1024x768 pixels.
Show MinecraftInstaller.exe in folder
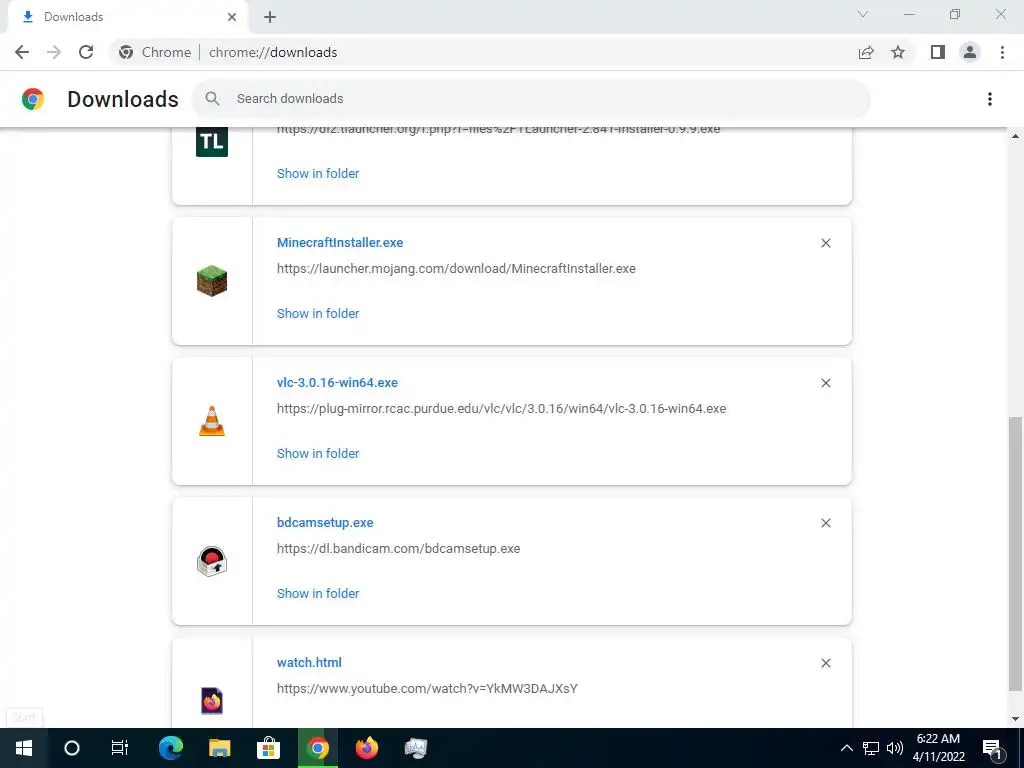click(x=318, y=313)
